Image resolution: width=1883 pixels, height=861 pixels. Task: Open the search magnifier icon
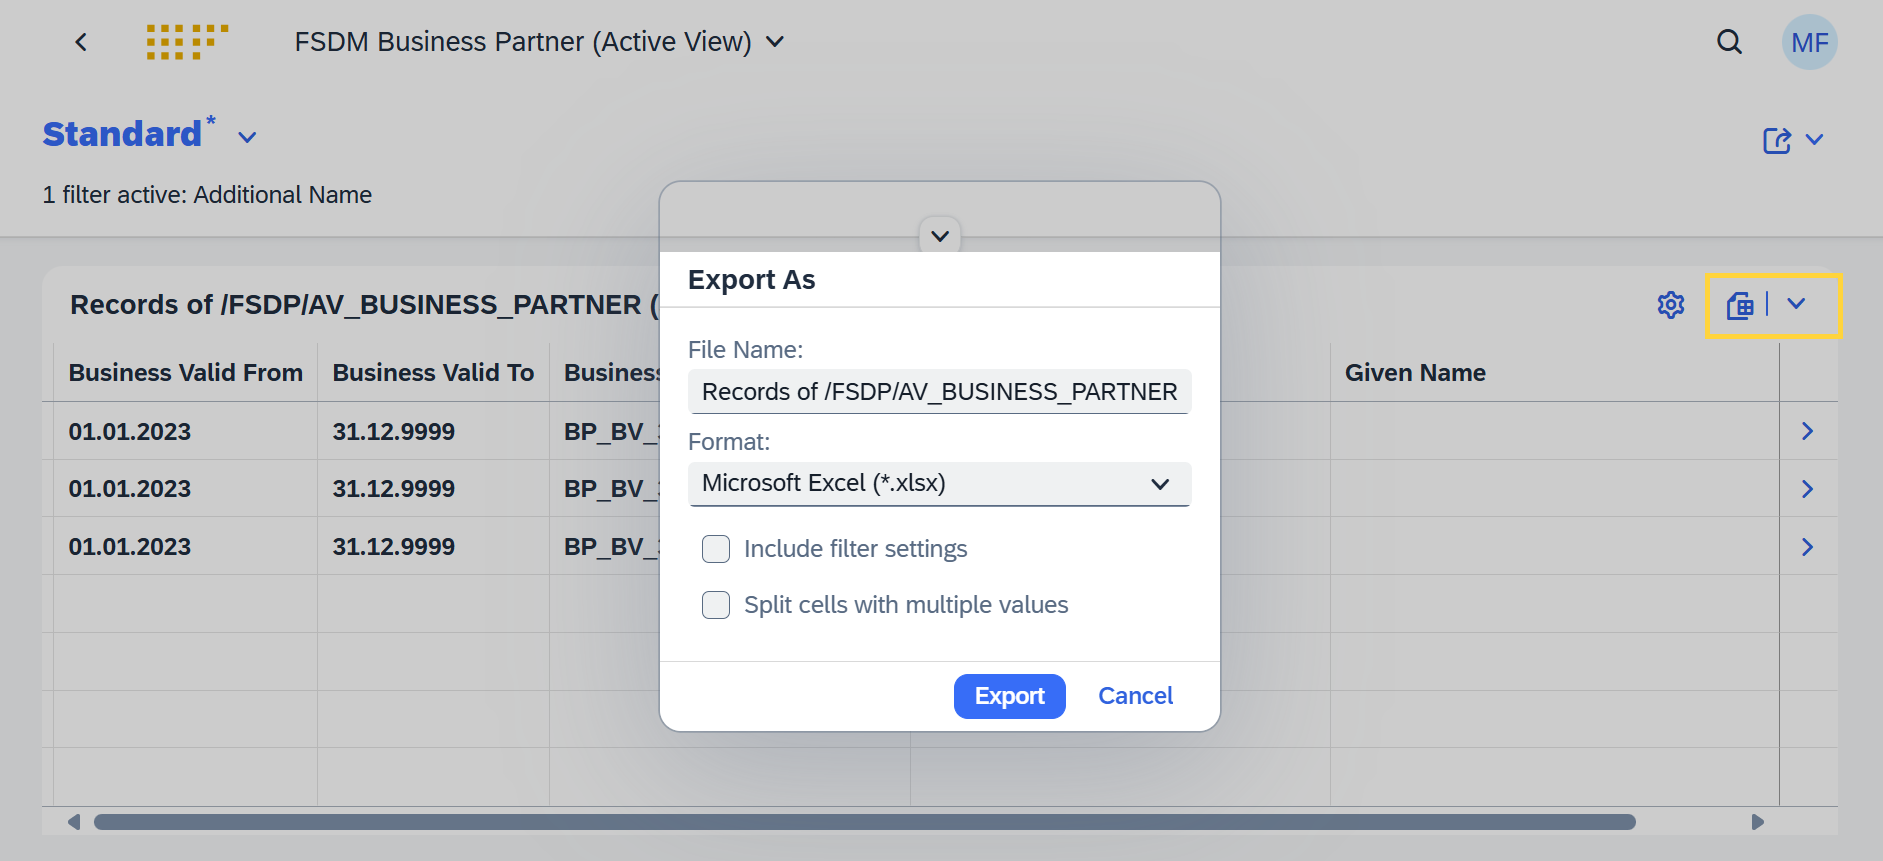click(1729, 42)
